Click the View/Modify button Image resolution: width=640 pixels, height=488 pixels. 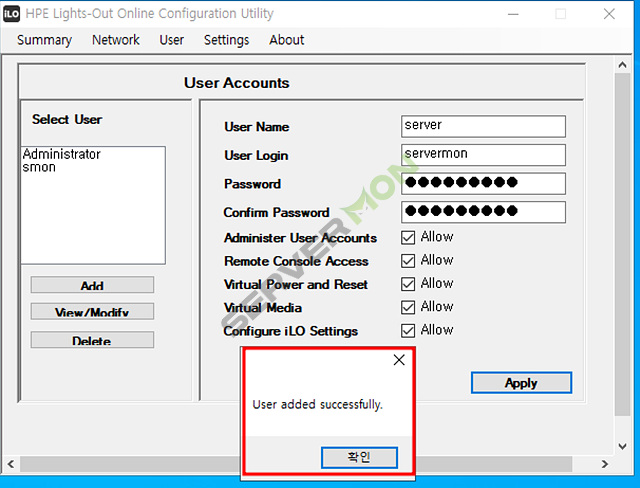[x=92, y=311]
